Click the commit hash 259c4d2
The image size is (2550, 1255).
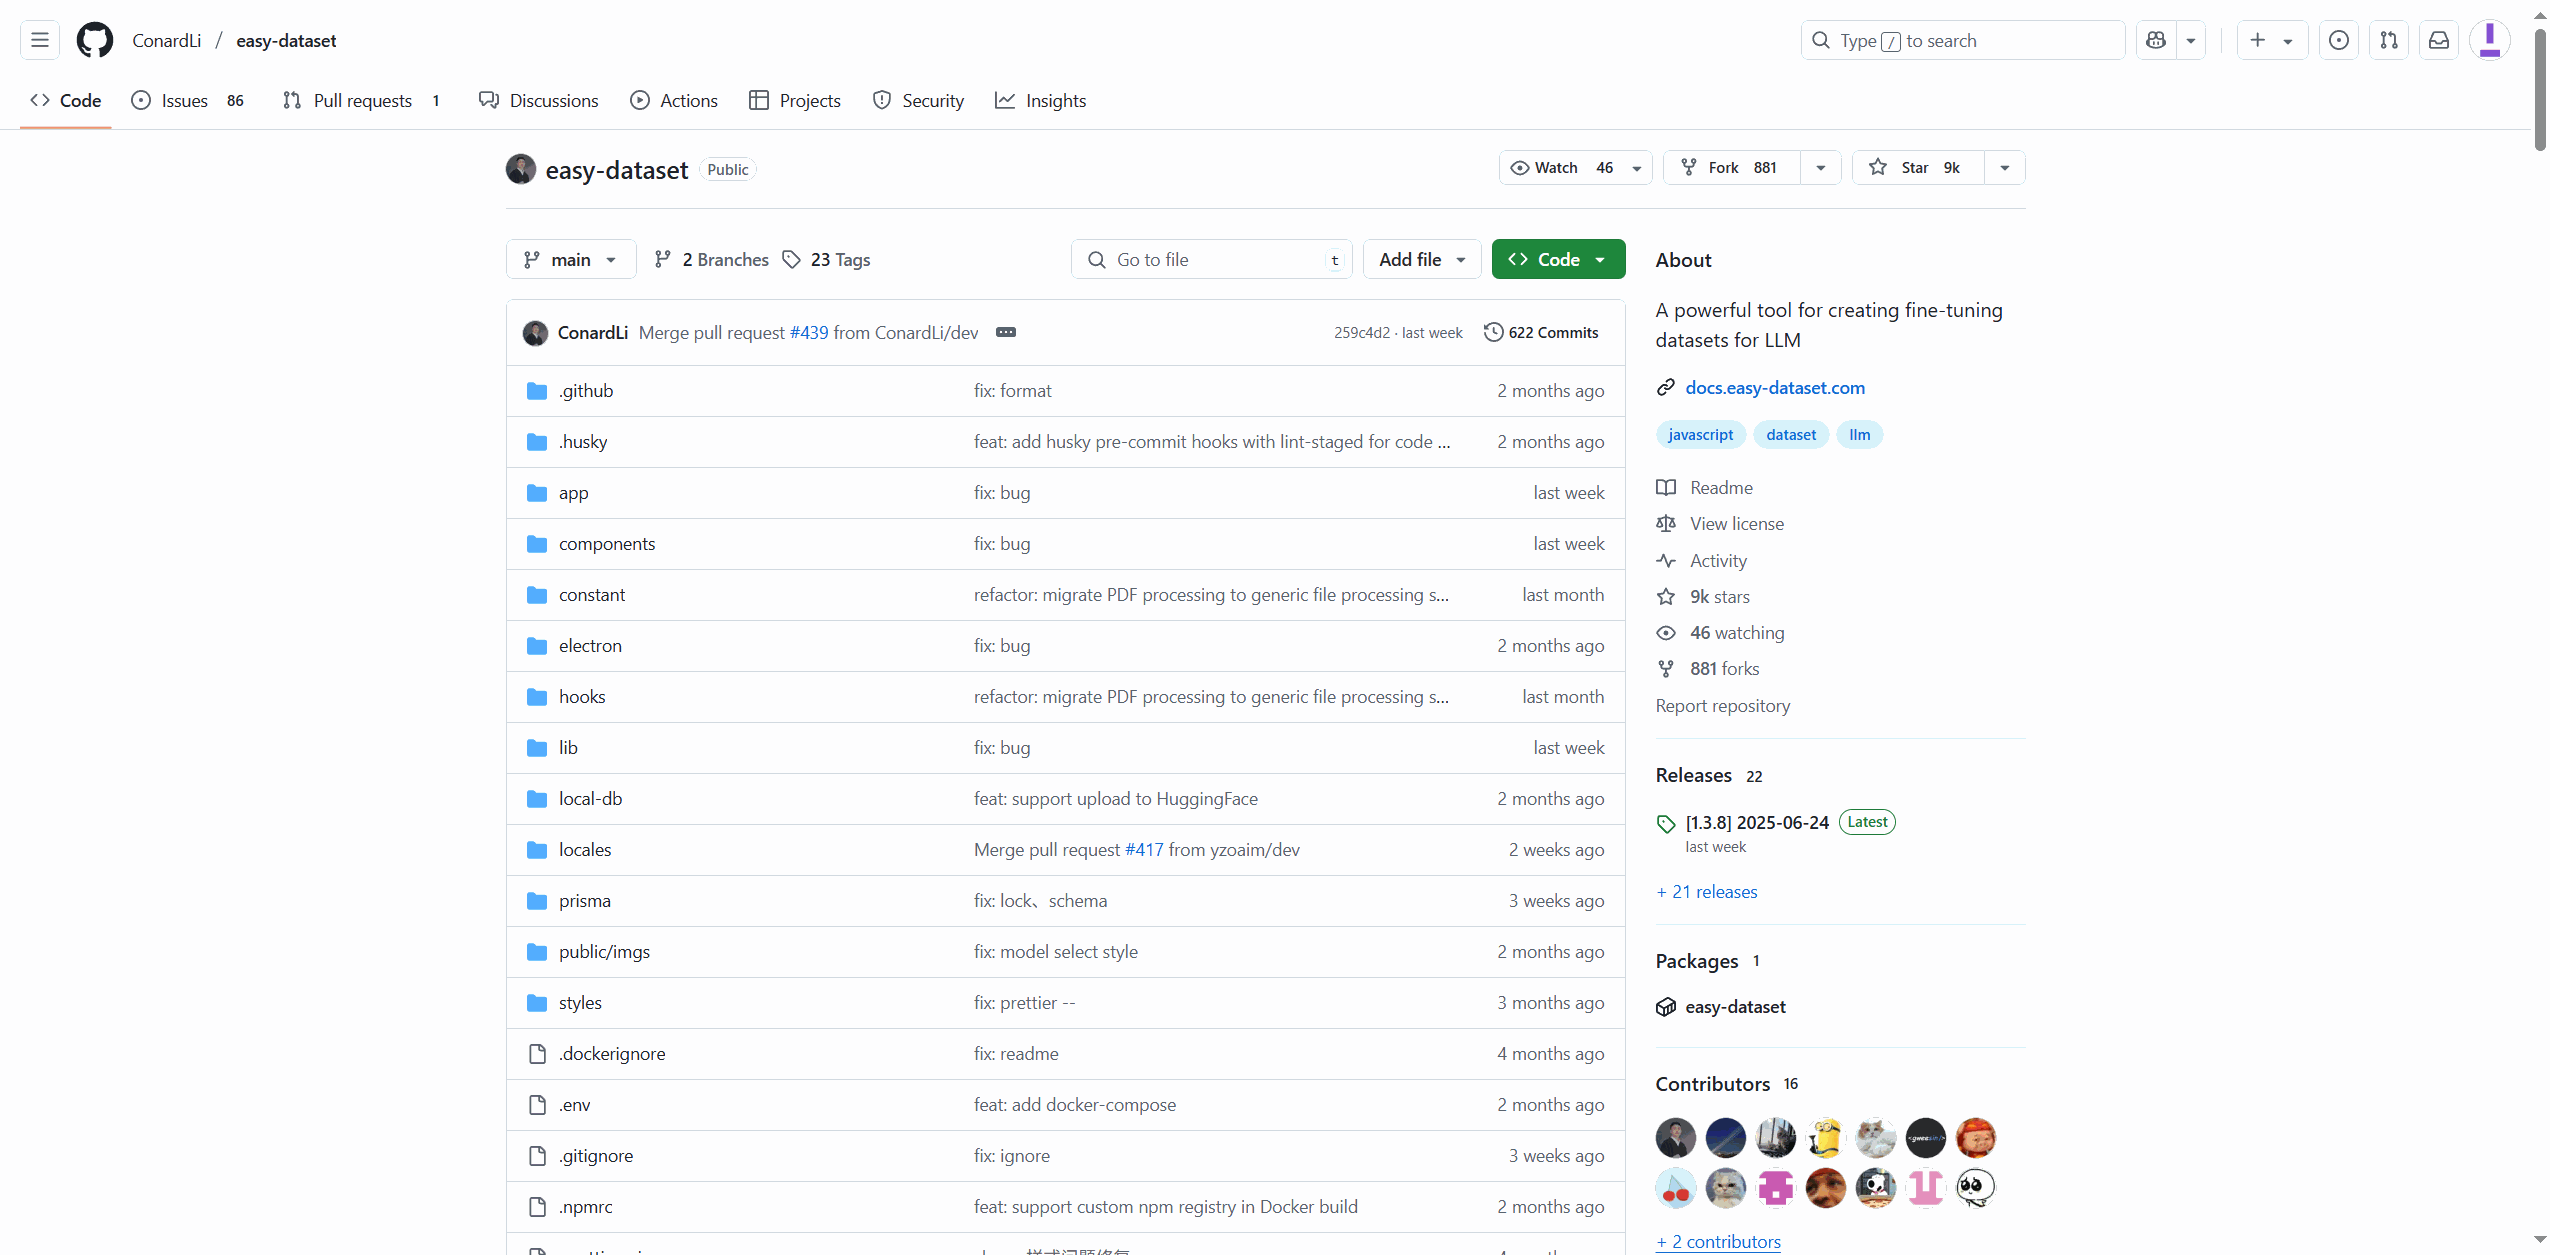(x=1362, y=333)
